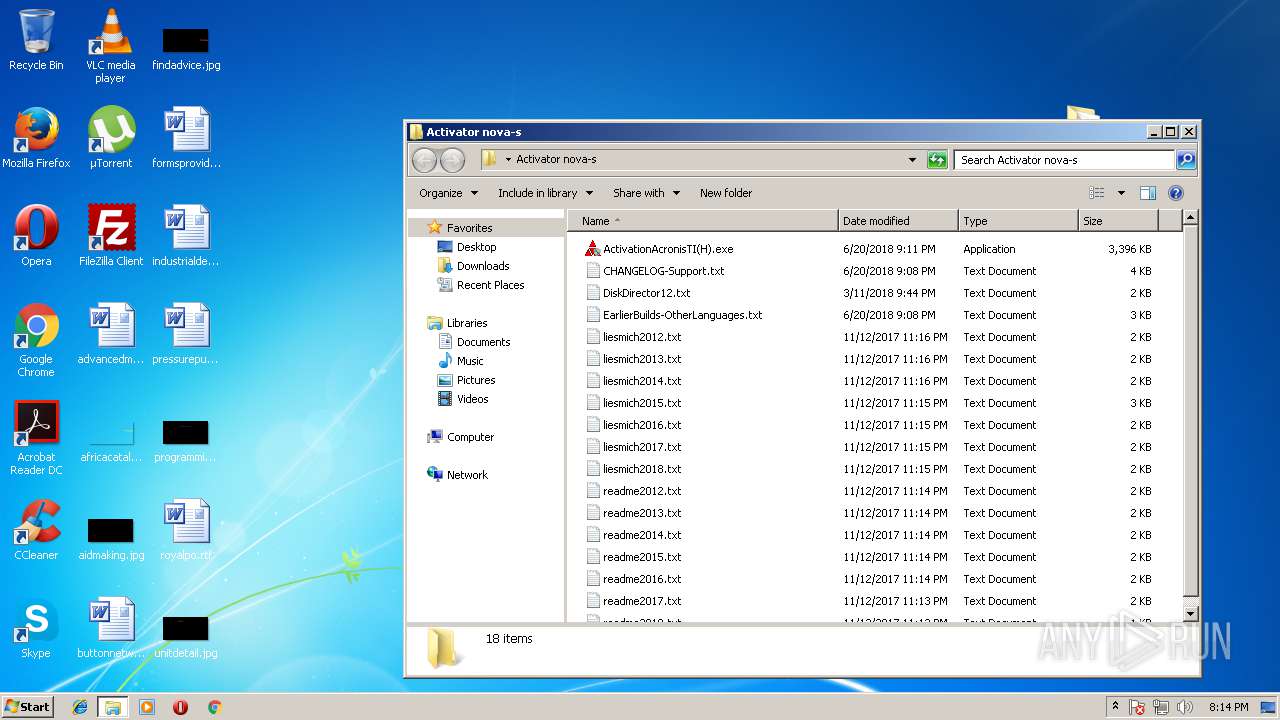Expand the address bar history dropdown
Image resolution: width=1280 pixels, height=720 pixels.
(912, 160)
